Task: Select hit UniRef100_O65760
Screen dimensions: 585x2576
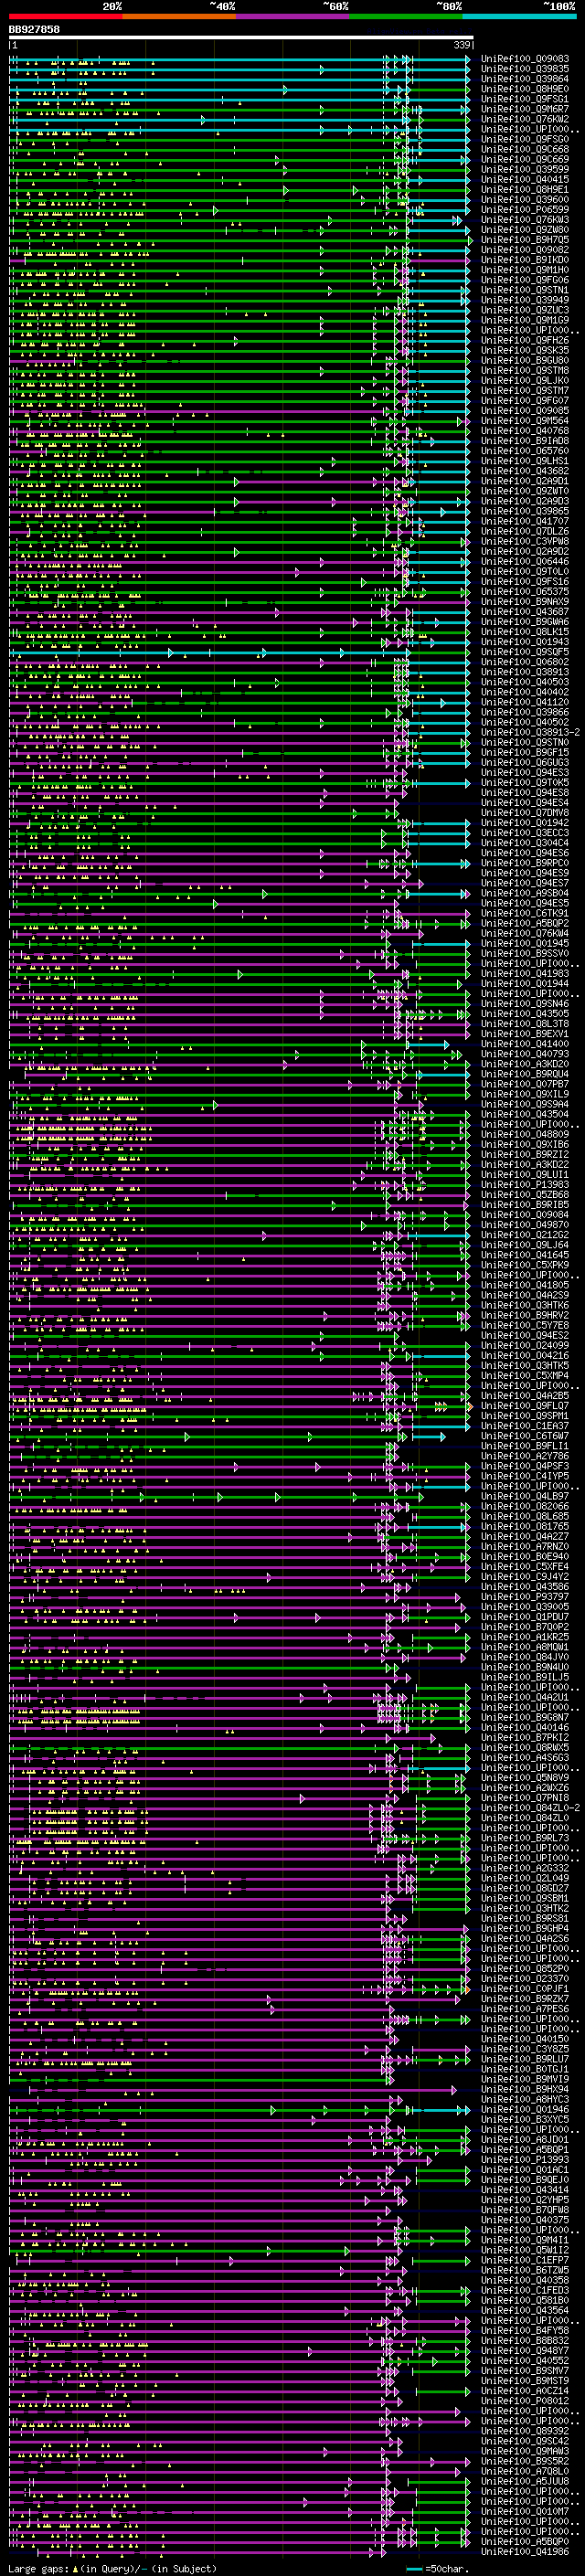Action: tap(525, 451)
